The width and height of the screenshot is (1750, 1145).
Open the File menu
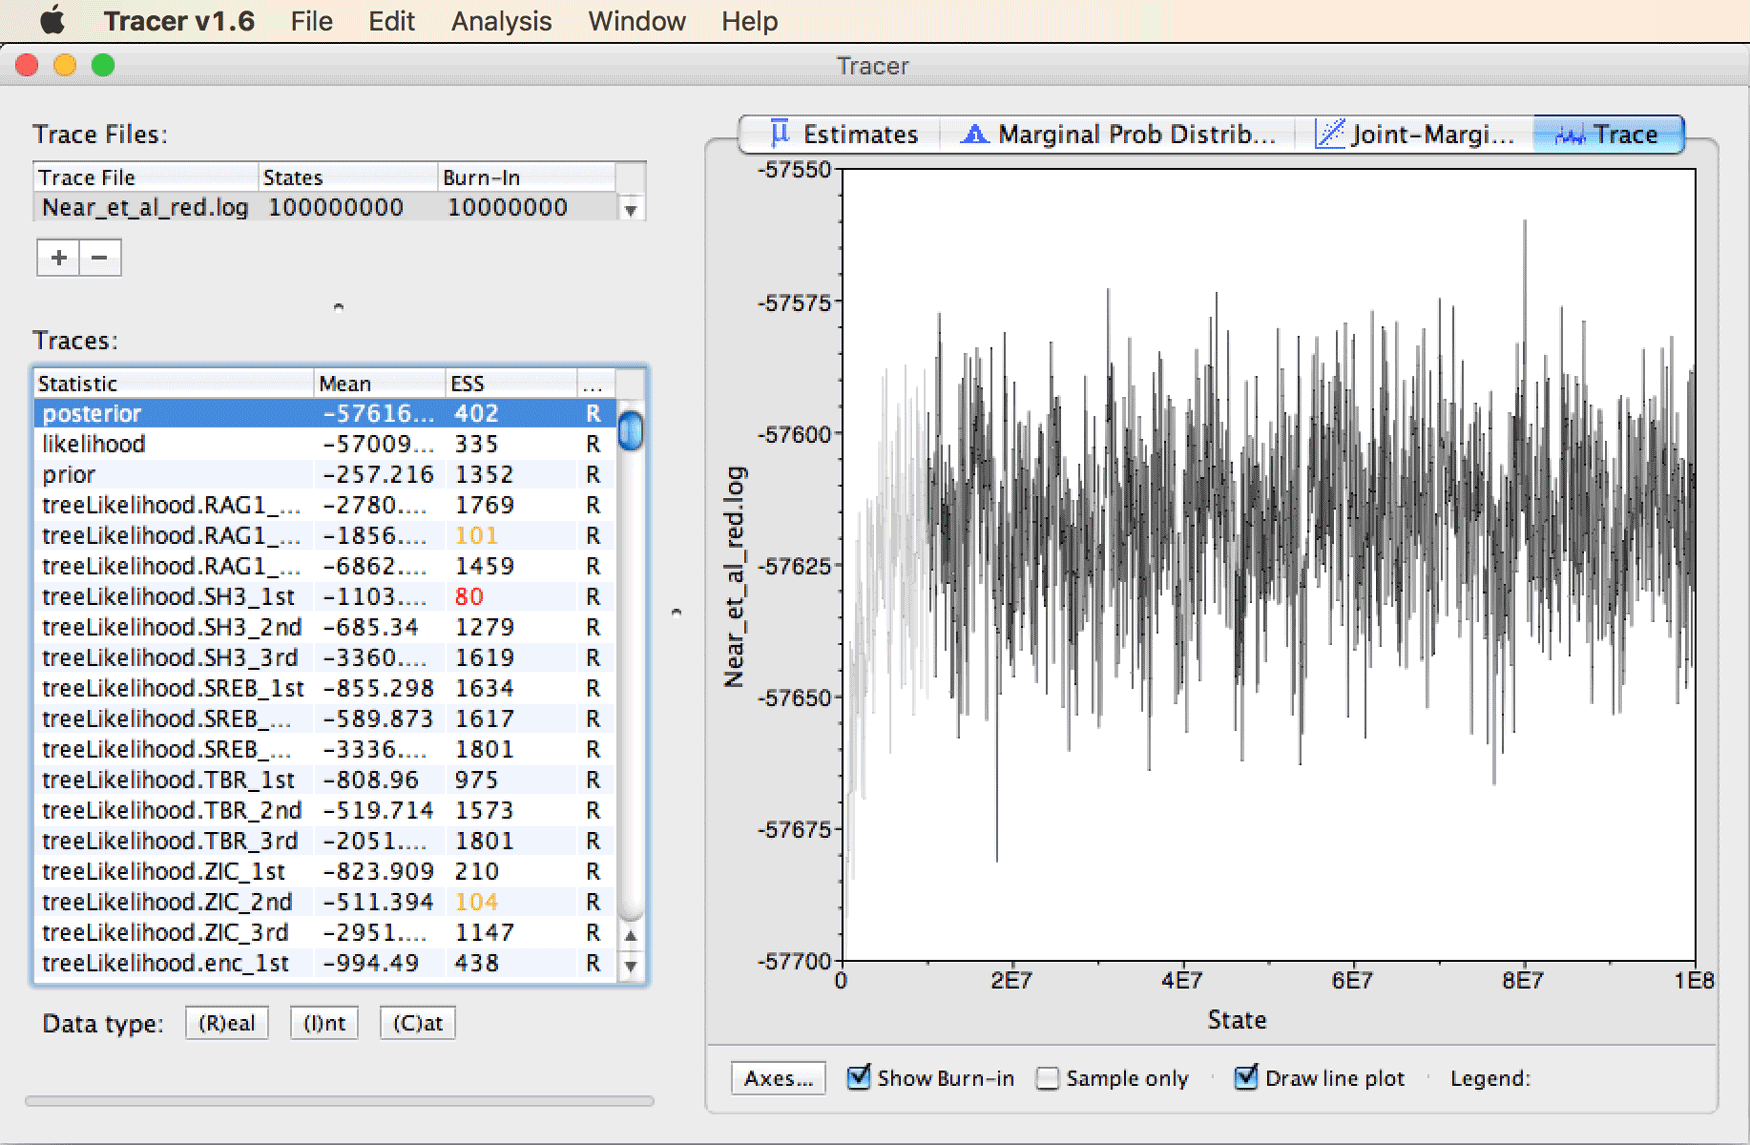[x=312, y=21]
